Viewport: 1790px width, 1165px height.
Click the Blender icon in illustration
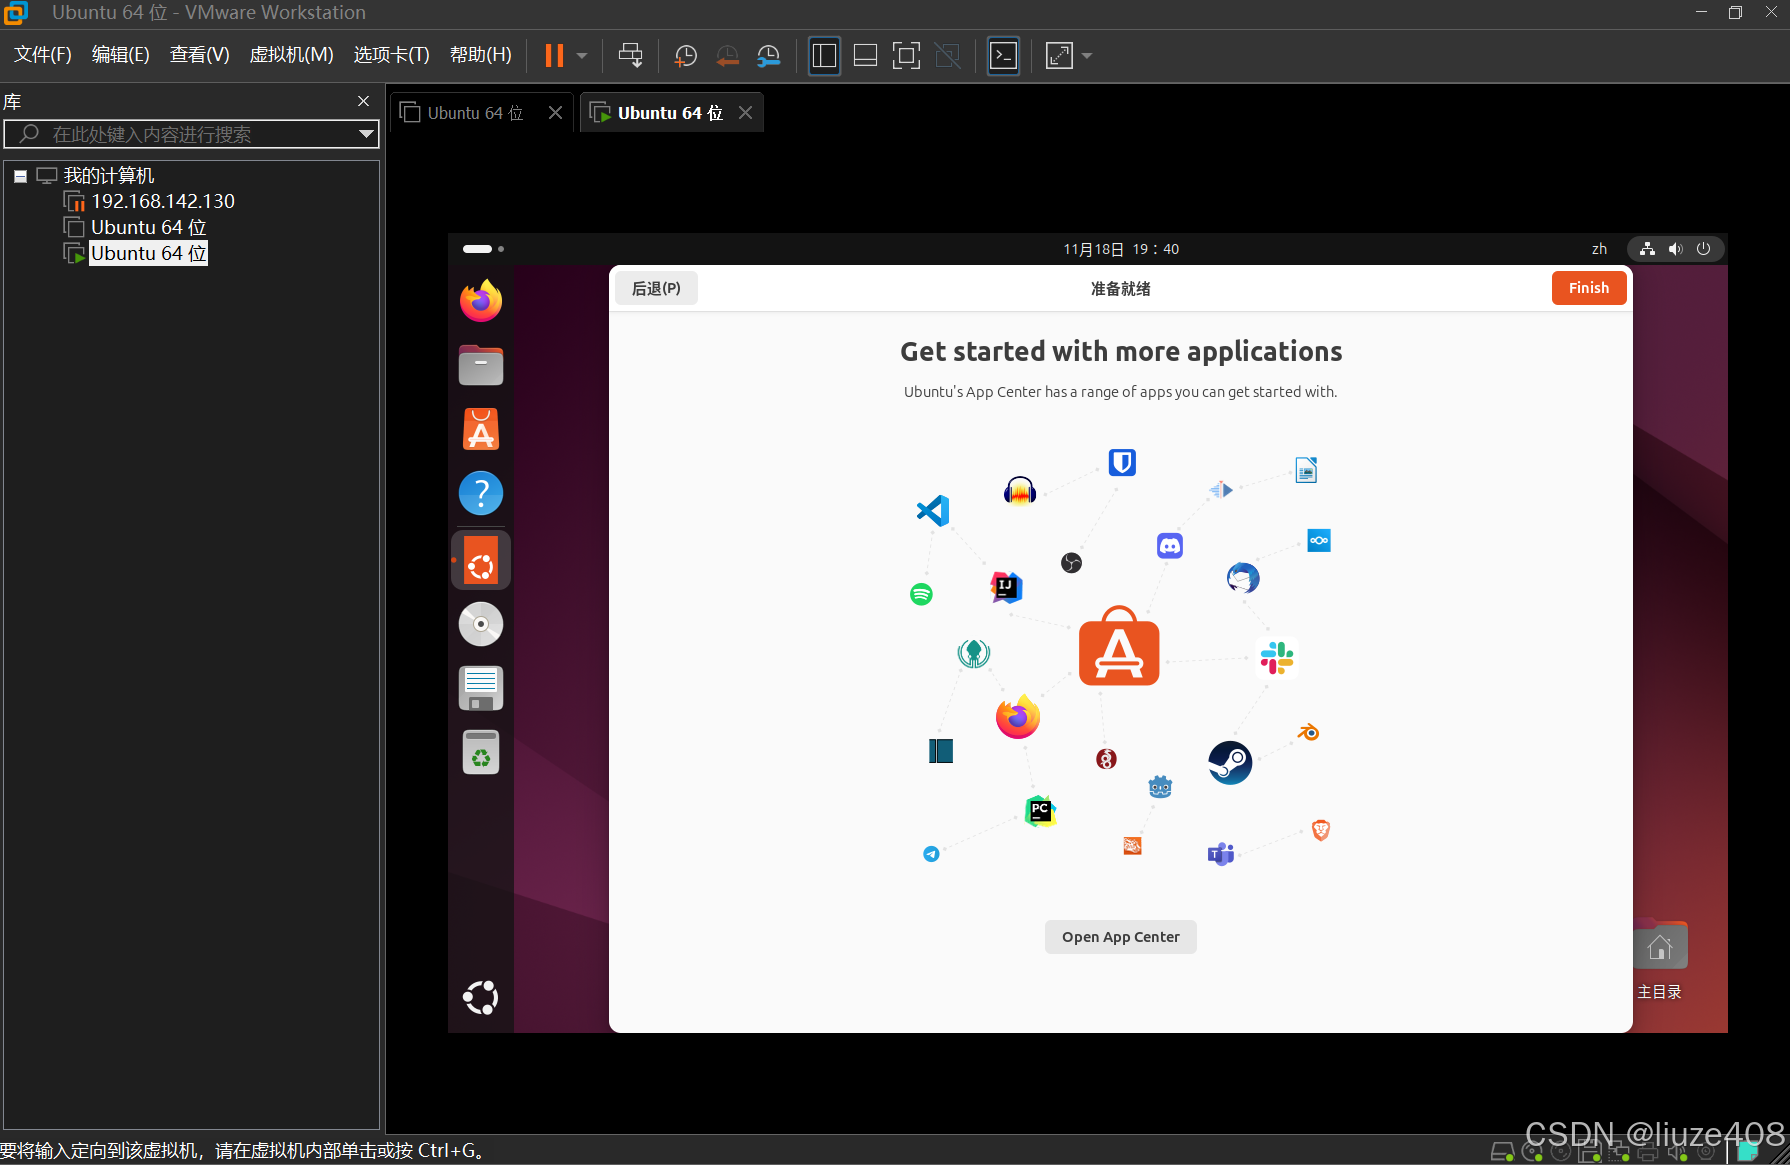[1308, 733]
